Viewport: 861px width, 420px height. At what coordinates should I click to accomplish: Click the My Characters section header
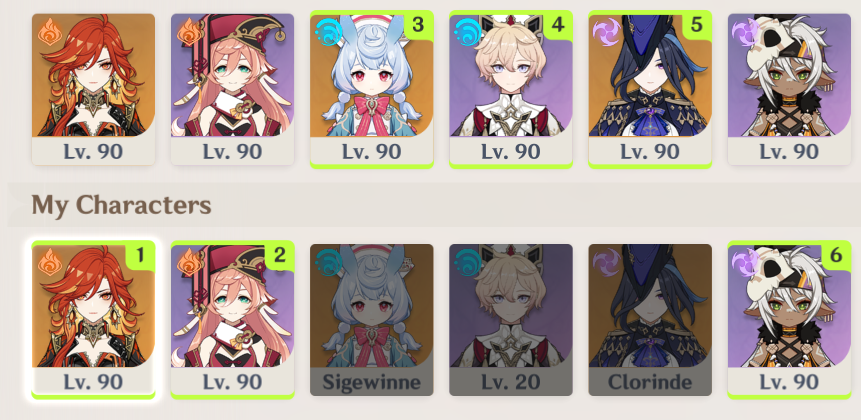point(121,205)
